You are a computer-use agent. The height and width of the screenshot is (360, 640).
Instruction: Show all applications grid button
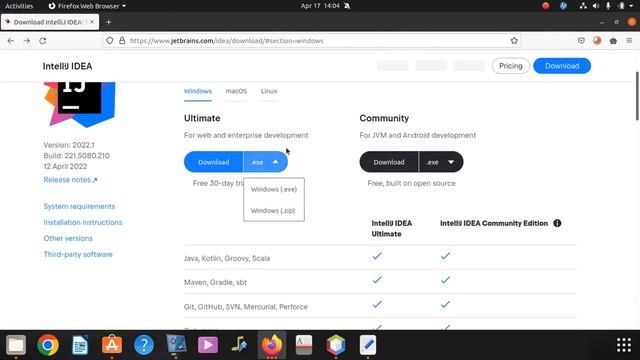624,345
